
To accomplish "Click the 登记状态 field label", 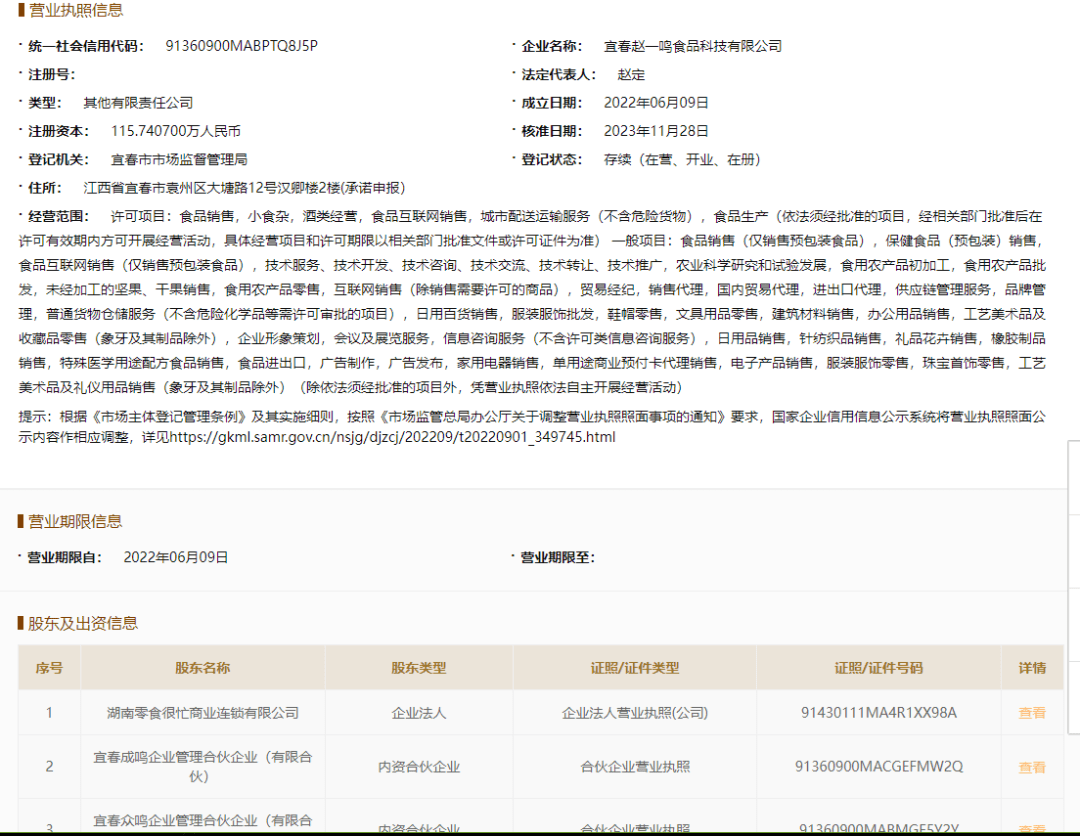I will coord(552,160).
